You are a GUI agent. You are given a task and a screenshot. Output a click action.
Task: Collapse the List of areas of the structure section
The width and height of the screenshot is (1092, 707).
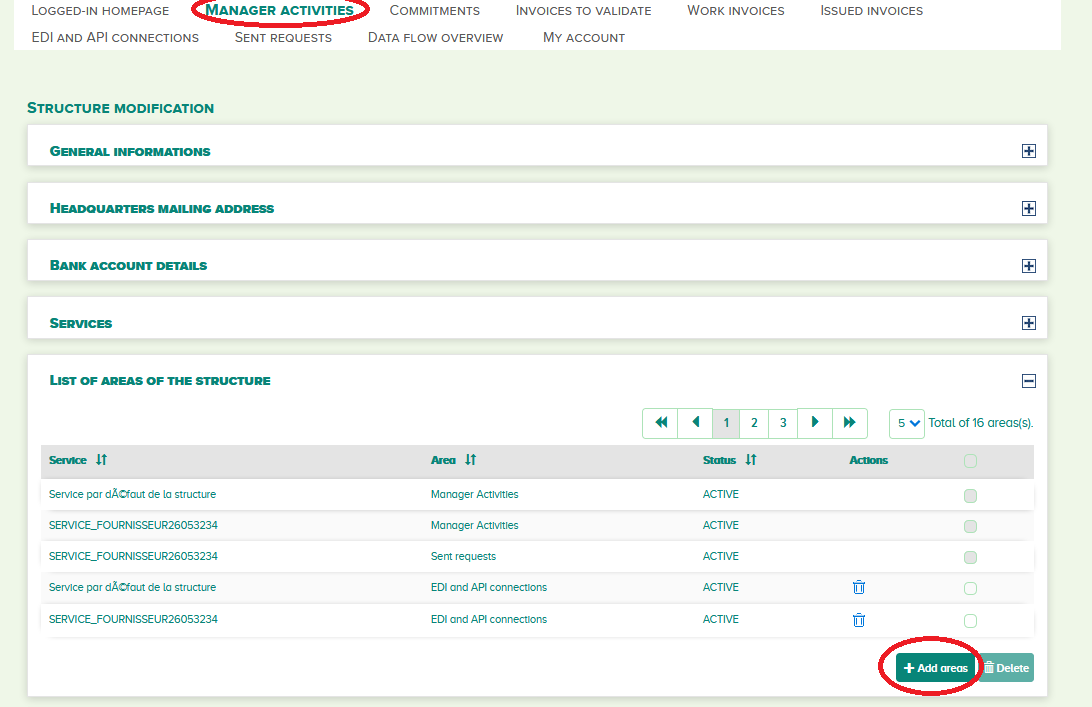coord(1028,381)
